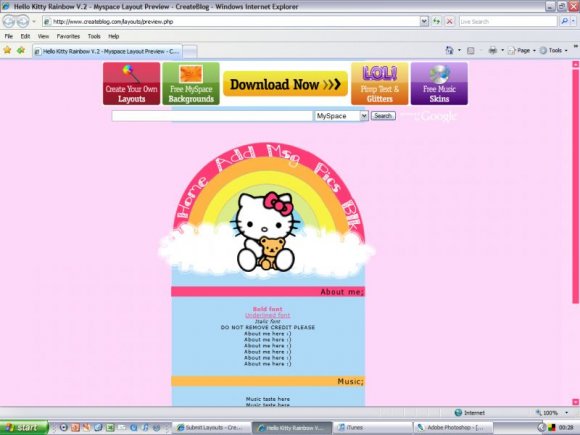The image size is (580, 435).
Task: Open the File menu
Action: [x=9, y=36]
